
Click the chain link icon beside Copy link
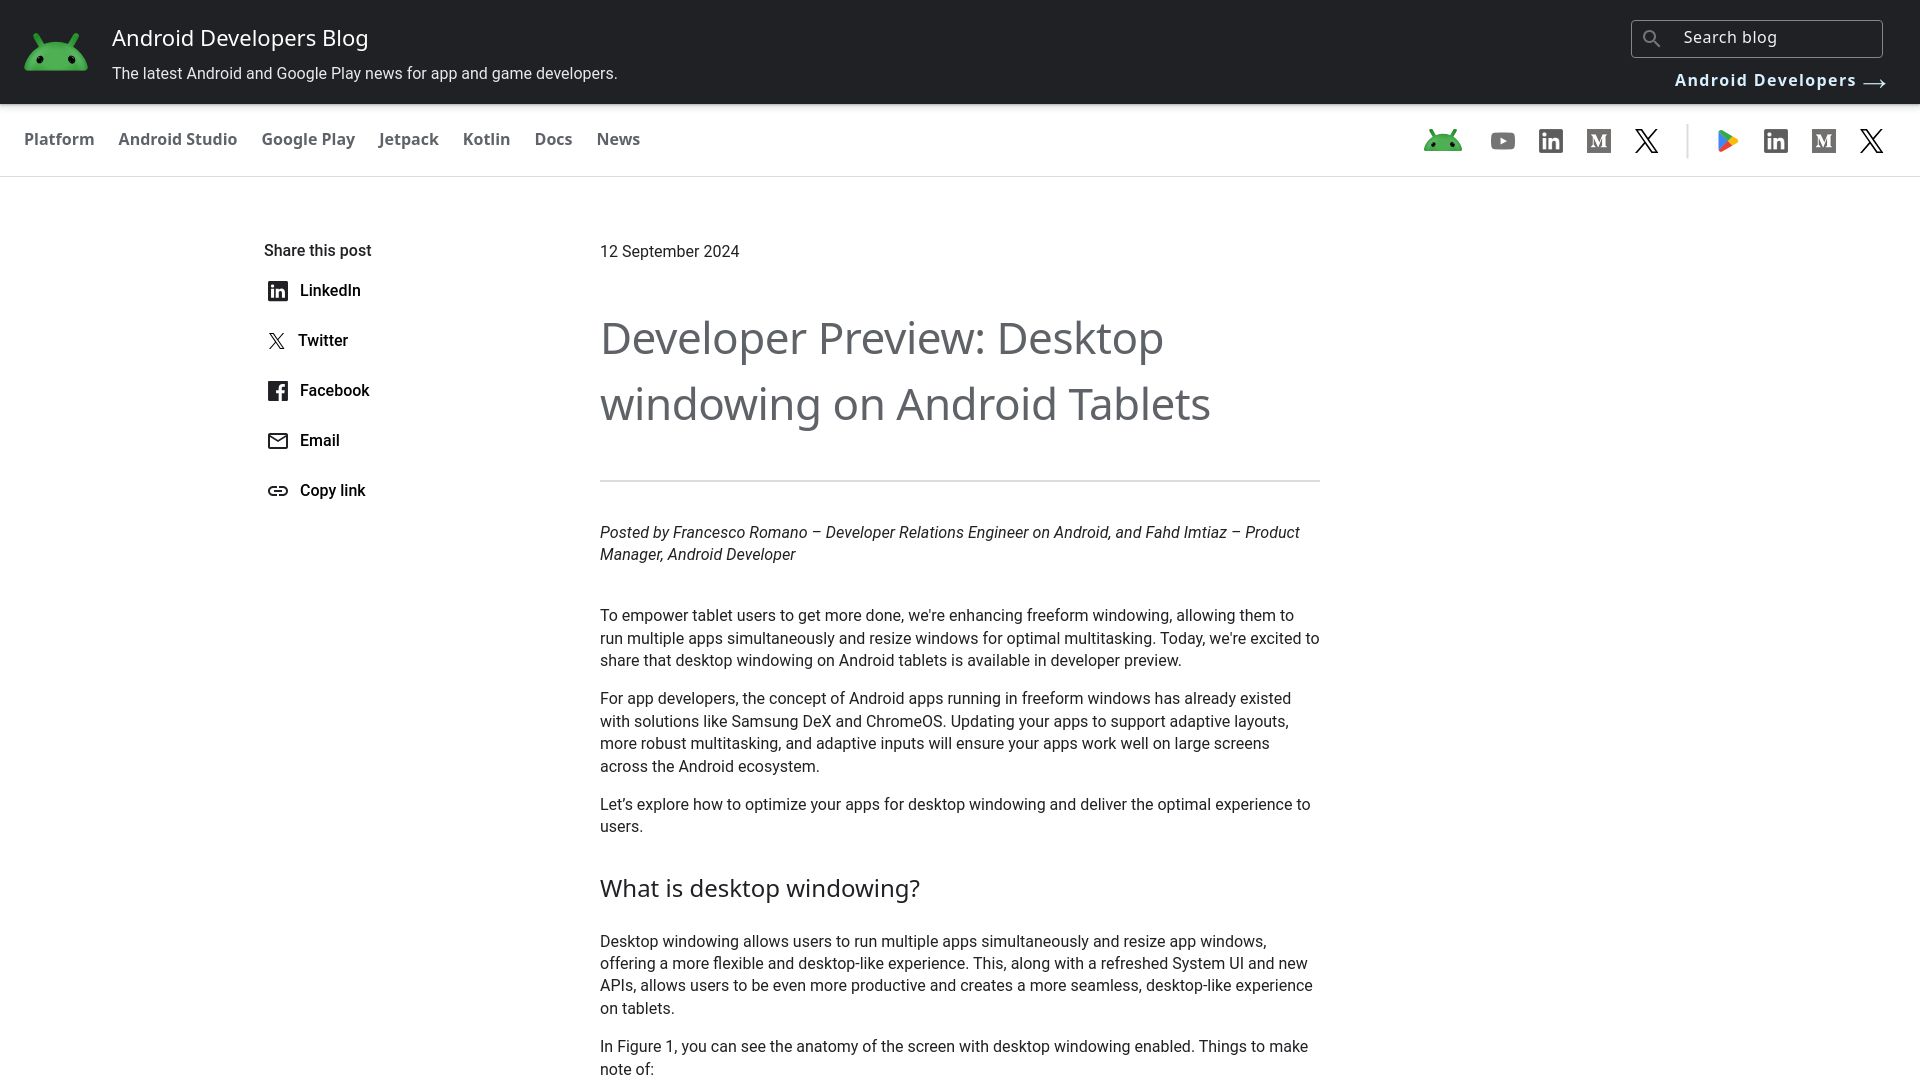[x=278, y=491]
